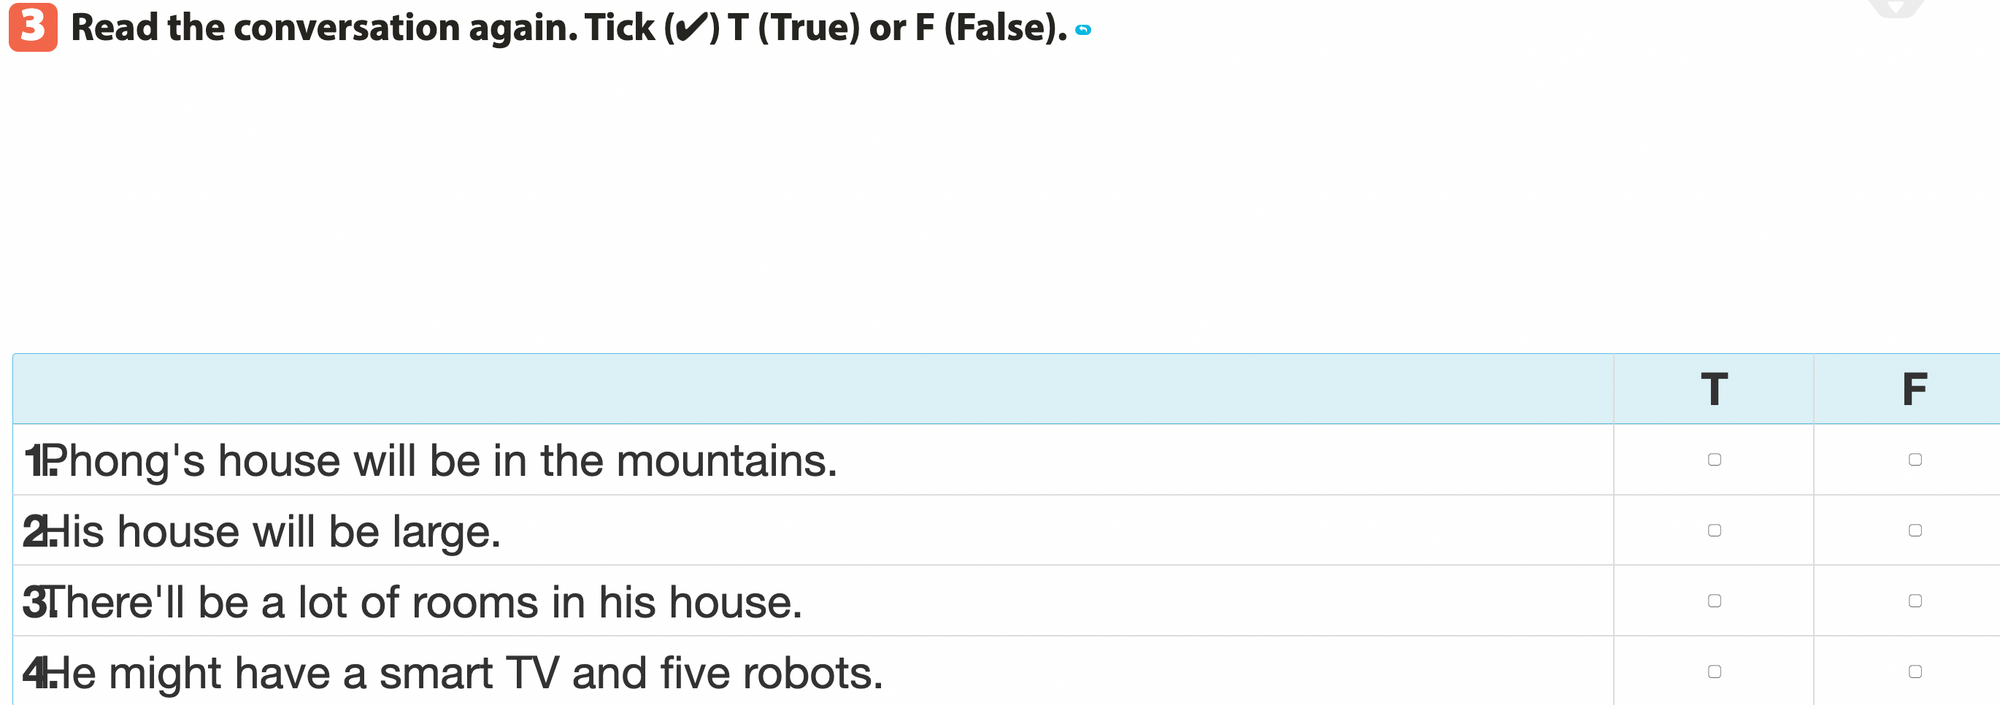The image size is (2000, 705).
Task: Mark T for "There'll be a lot of rooms"
Action: pyautogui.click(x=1714, y=601)
